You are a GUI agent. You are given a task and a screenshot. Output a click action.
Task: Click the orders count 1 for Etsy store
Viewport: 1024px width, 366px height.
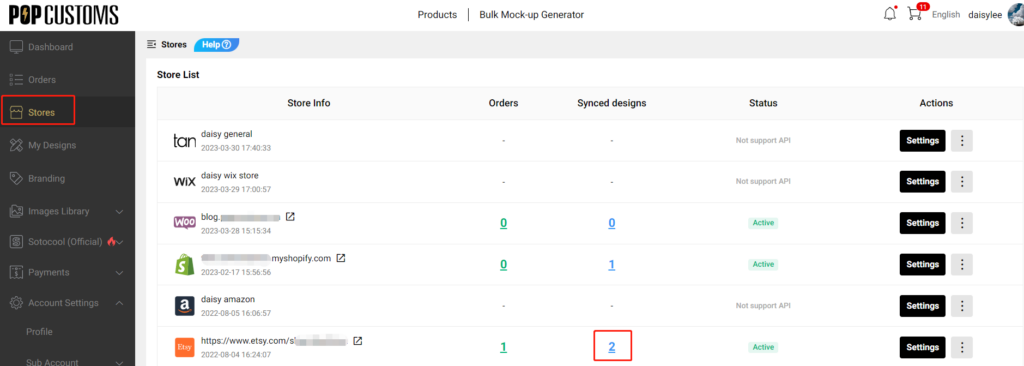point(504,347)
